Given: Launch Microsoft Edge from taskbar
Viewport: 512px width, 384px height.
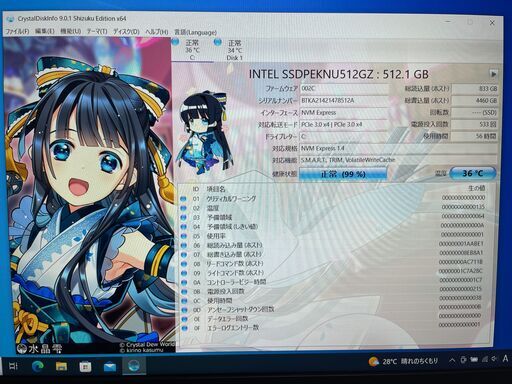Looking at the screenshot, I should [38, 367].
